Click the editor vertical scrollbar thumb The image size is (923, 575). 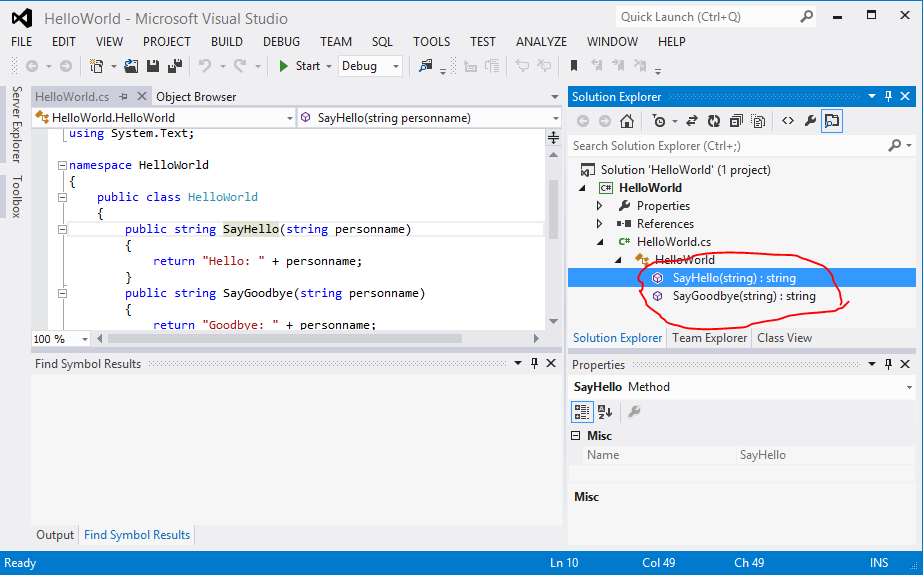[553, 209]
